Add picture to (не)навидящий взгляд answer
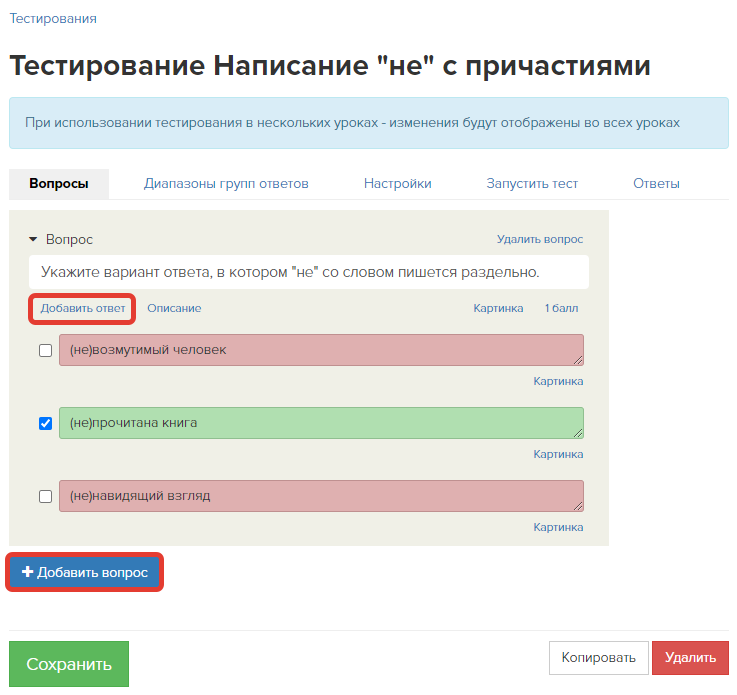This screenshot has height=695, width=737. (x=558, y=527)
